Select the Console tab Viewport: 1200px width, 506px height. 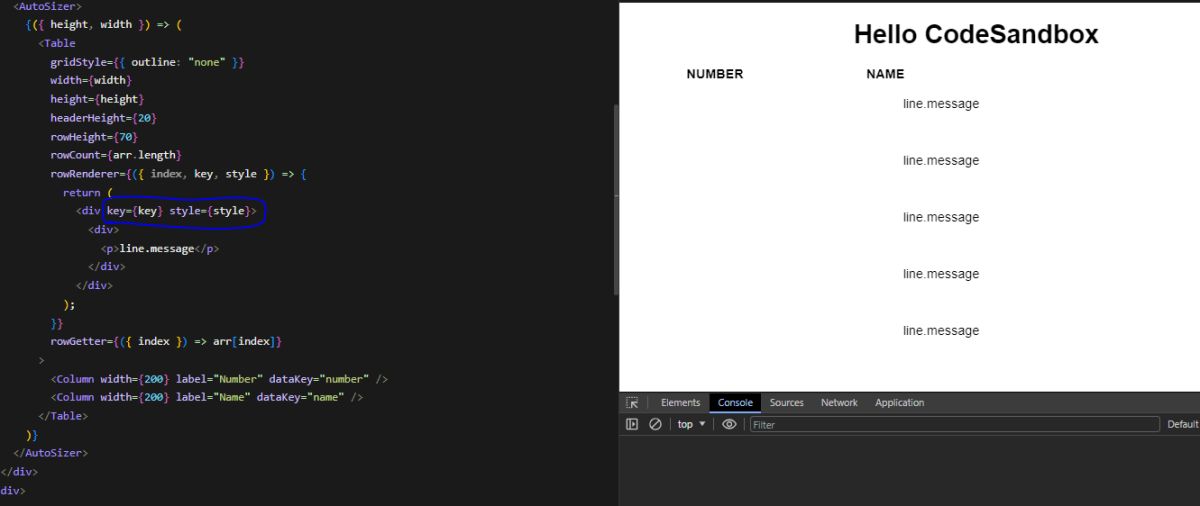tap(735, 403)
